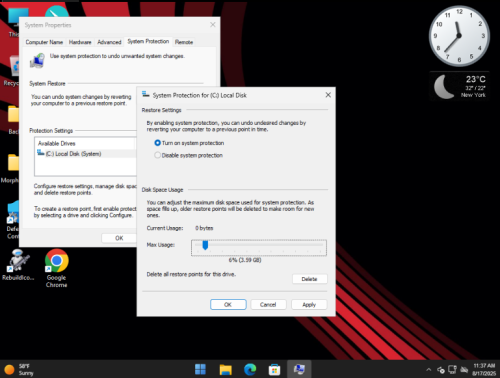500x378 pixels.
Task: Click System Properties taskbar icon
Action: click(299, 369)
